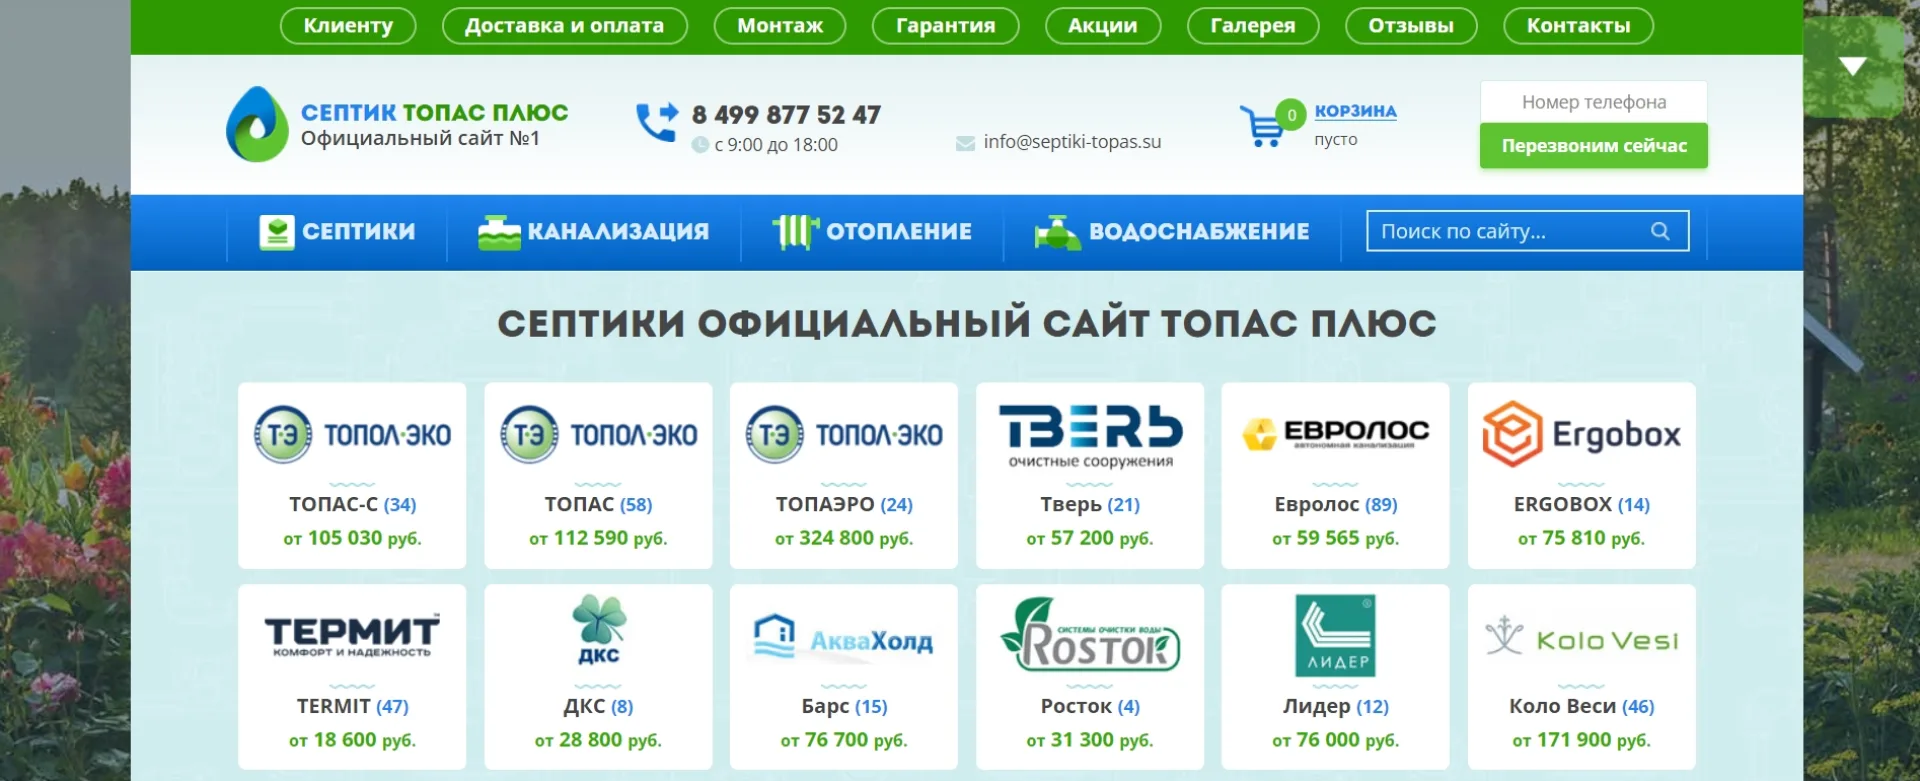1920x781 pixels.
Task: Open the Корзина link
Action: (x=1355, y=111)
